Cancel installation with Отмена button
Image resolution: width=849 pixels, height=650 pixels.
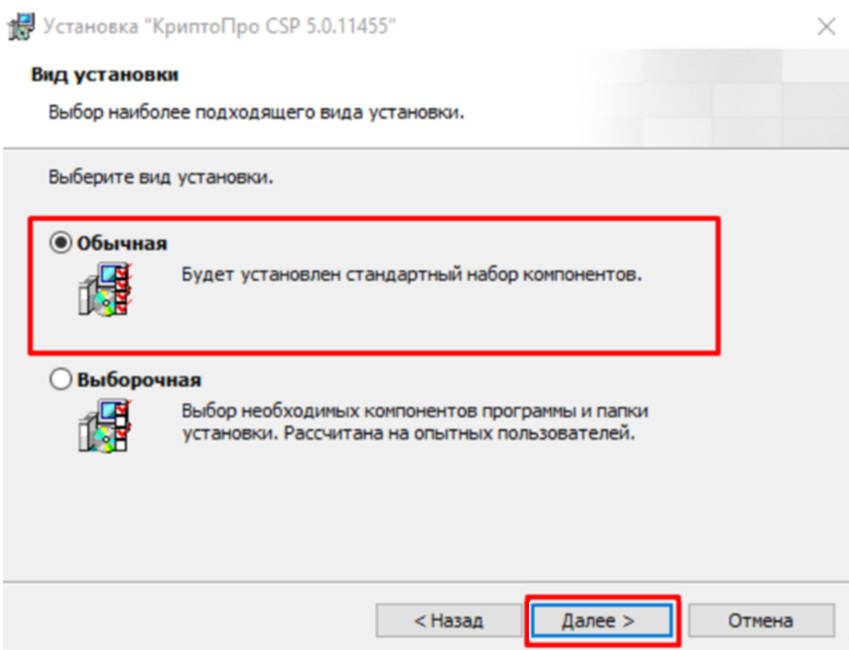(761, 620)
